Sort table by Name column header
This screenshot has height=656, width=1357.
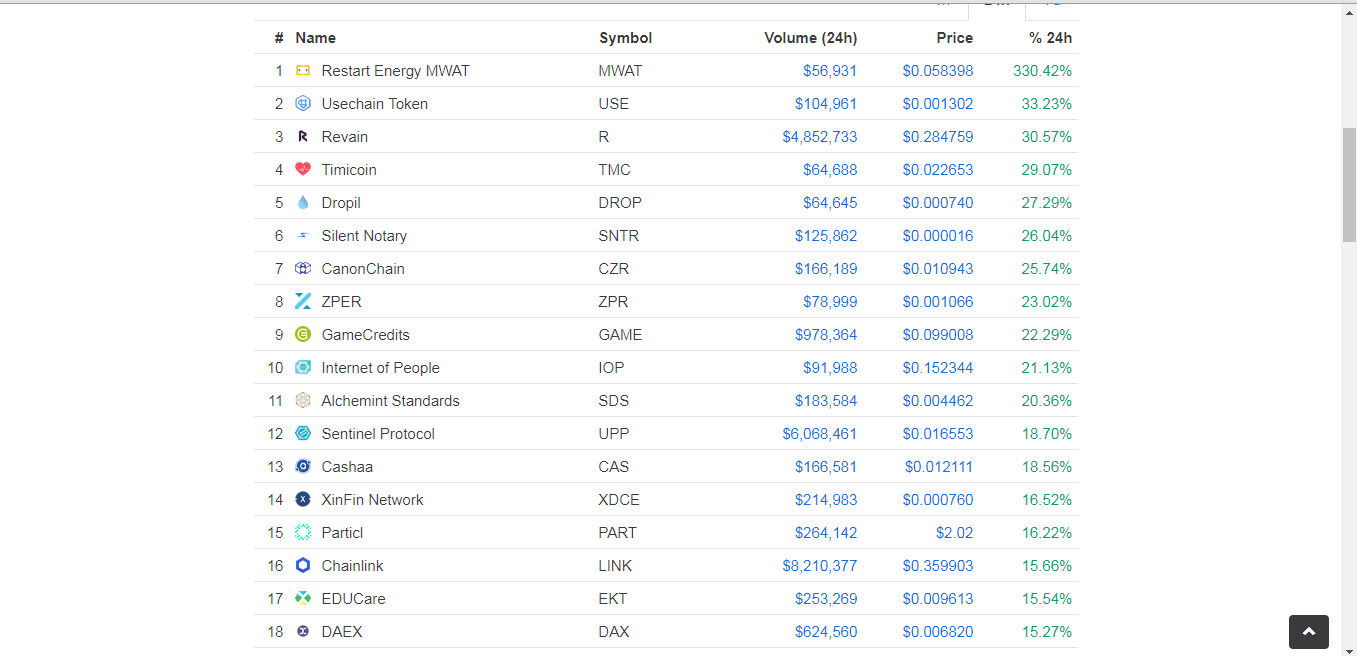point(315,38)
